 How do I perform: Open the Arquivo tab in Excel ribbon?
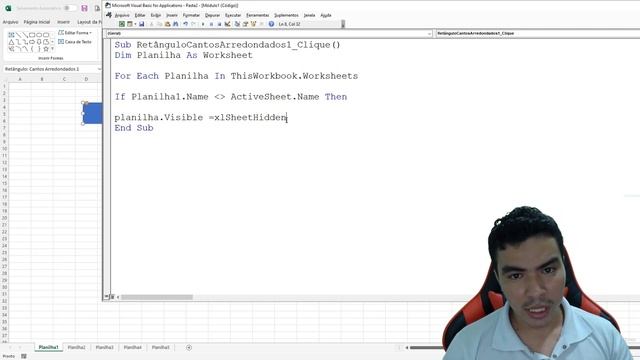(x=10, y=22)
